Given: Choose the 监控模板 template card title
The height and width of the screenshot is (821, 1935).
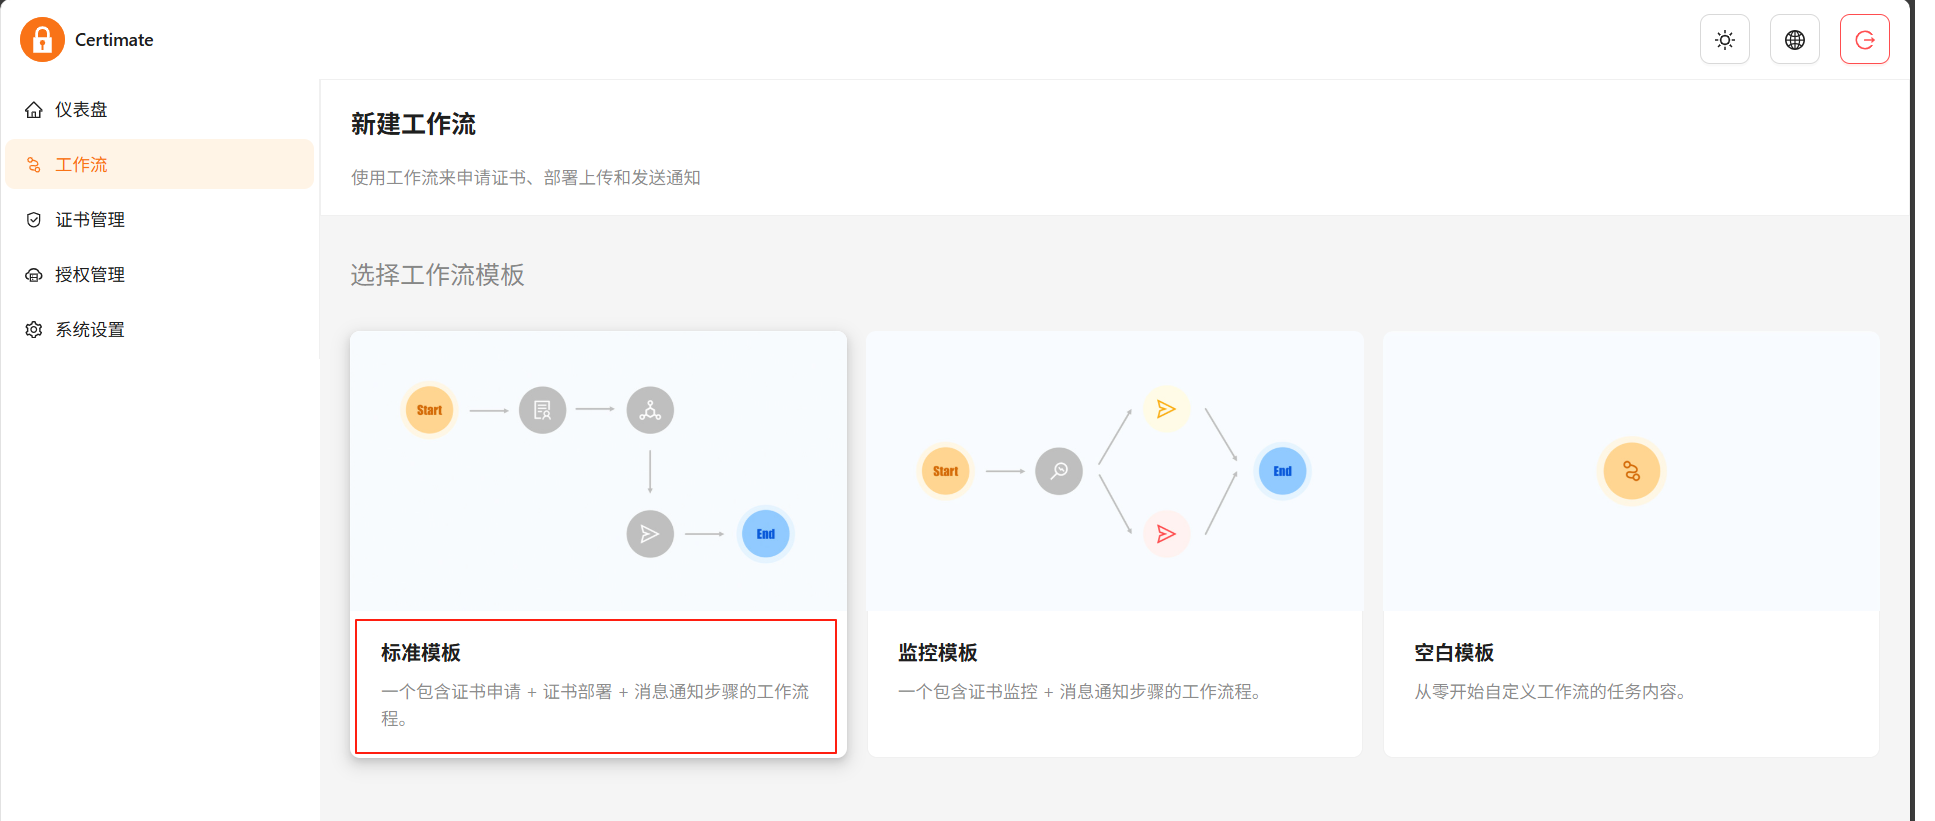Looking at the screenshot, I should coord(938,653).
